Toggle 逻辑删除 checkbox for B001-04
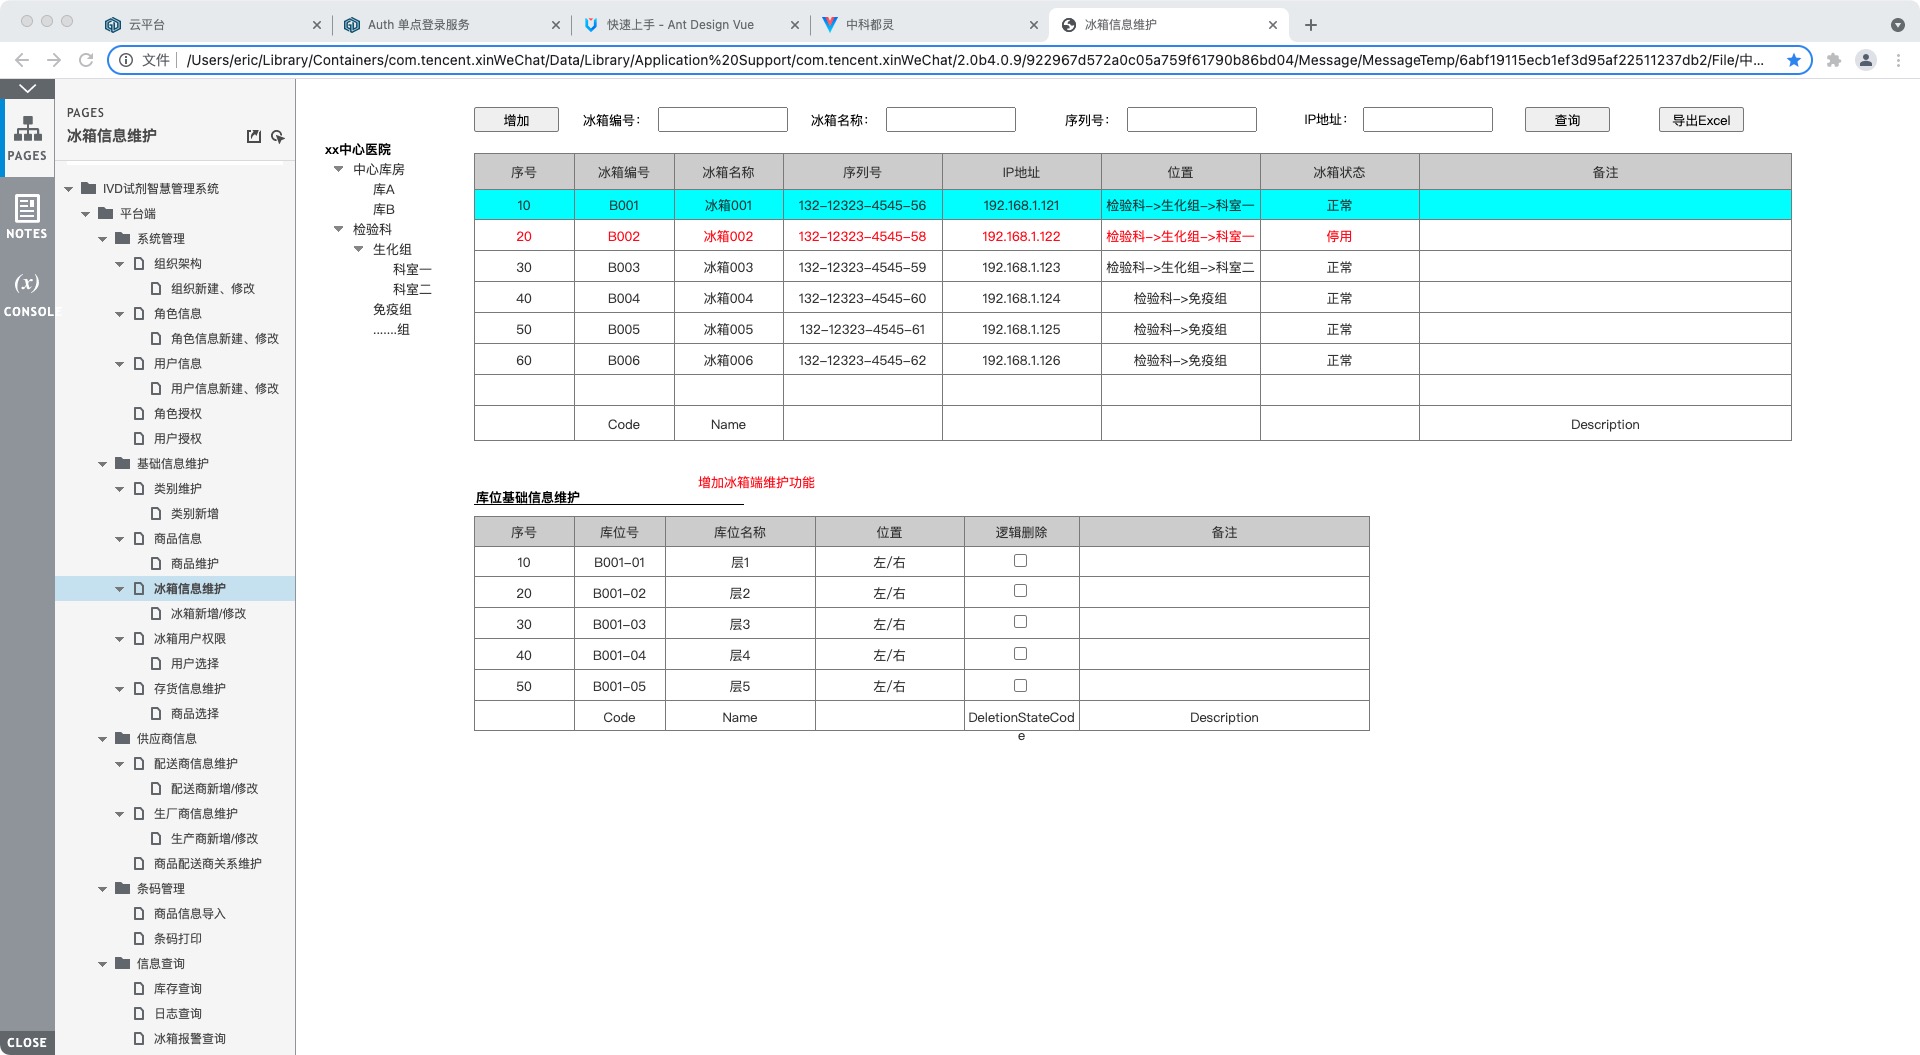The width and height of the screenshot is (1920, 1055). tap(1020, 654)
